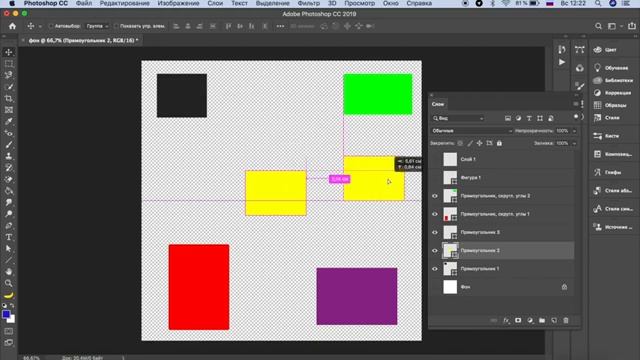
Task: Click the create new layer icon
Action: coord(554,320)
